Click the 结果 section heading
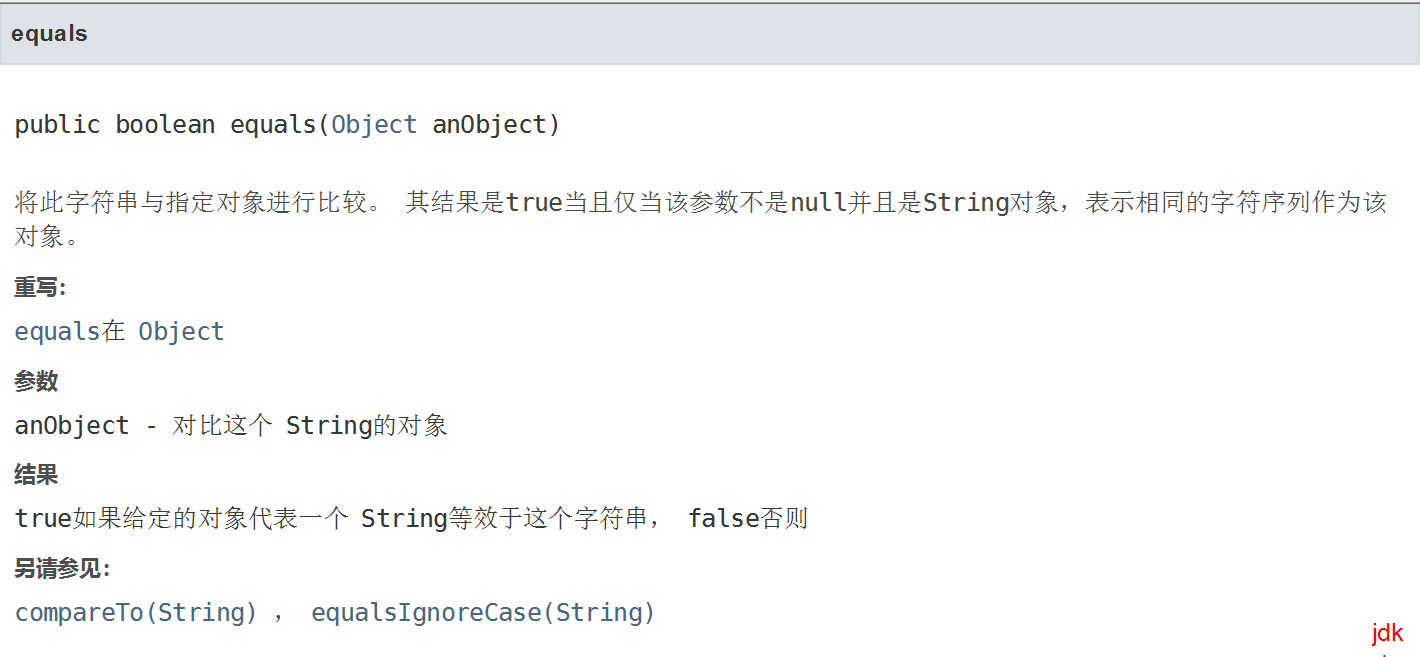The width and height of the screenshot is (1420, 657). (36, 475)
